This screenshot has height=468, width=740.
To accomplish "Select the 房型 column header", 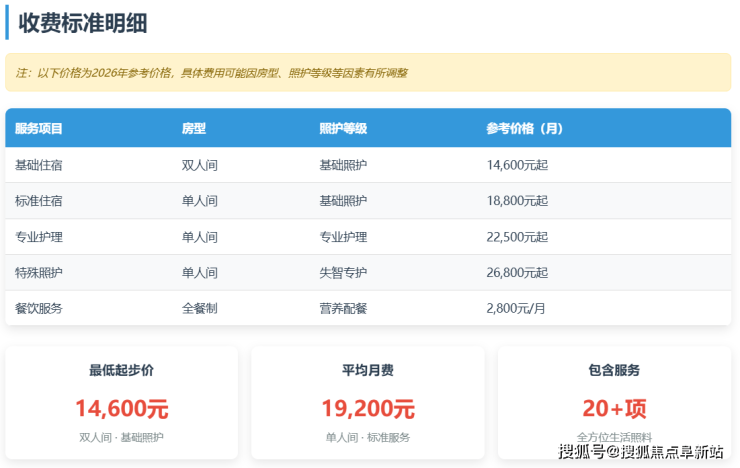I will [194, 129].
